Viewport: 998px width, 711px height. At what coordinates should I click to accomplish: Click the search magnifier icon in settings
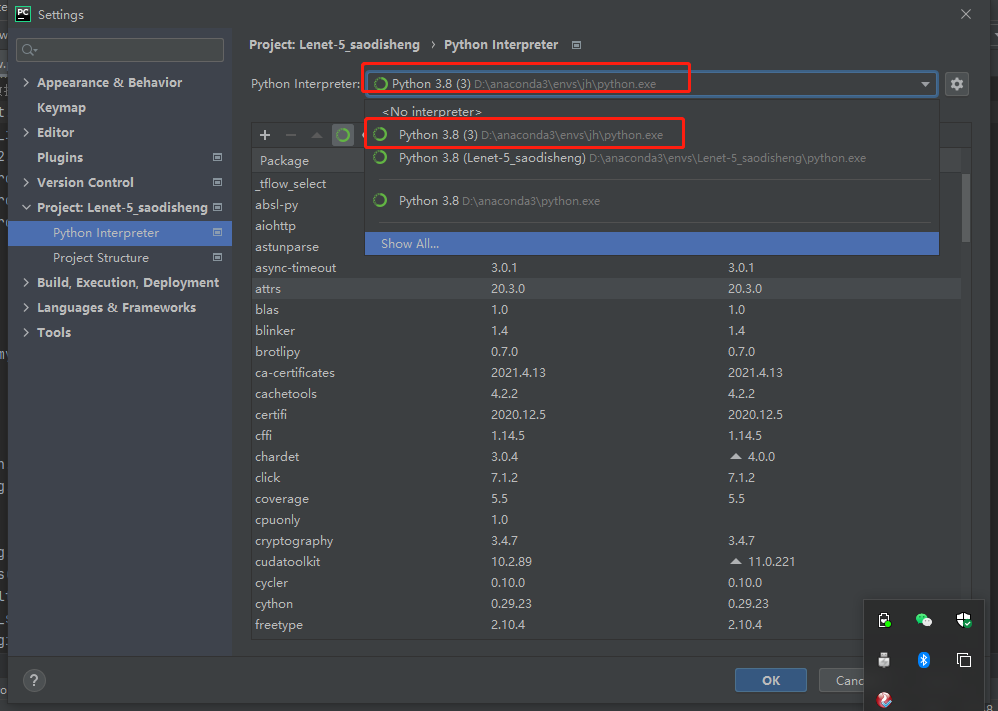29,50
